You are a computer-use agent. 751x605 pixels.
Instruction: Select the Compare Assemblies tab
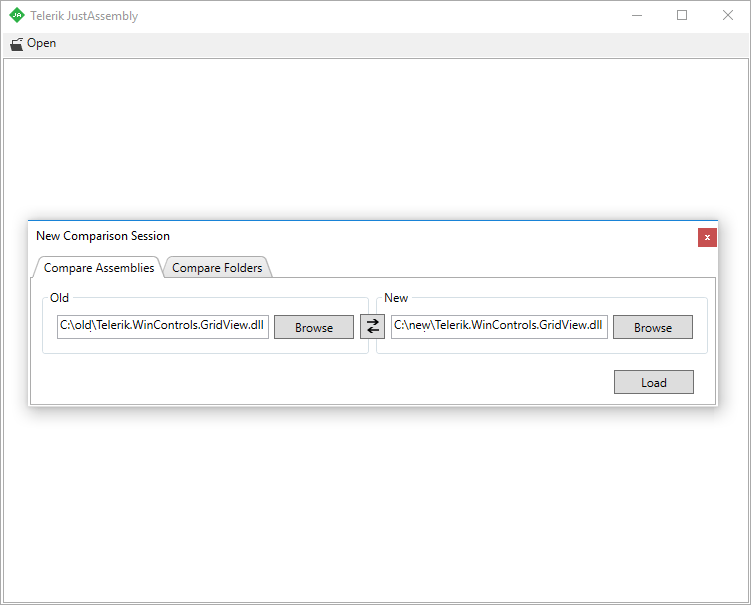point(99,268)
